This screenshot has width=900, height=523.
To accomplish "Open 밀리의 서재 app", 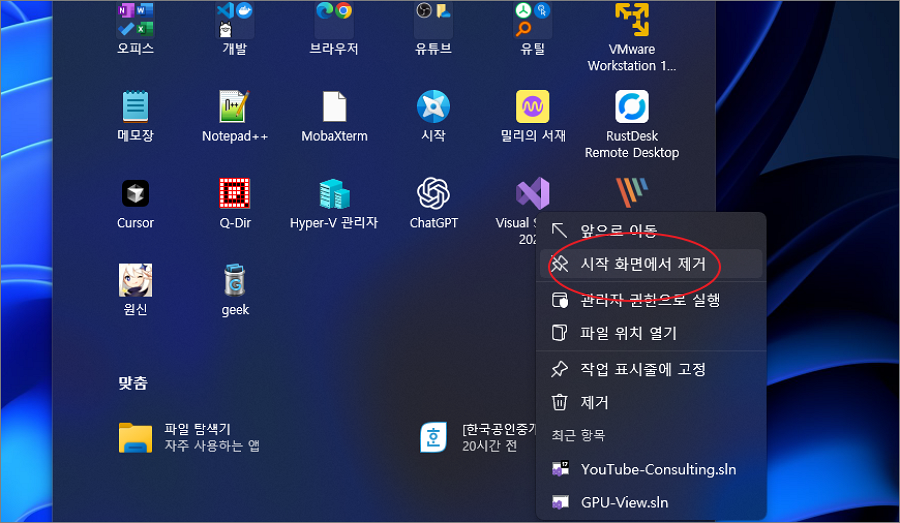I will tap(533, 116).
